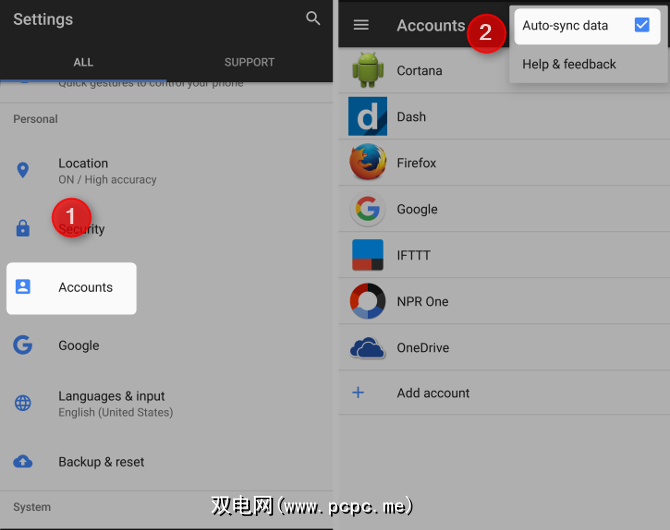The width and height of the screenshot is (670, 530).
Task: Open Location ON / High accuracy settings
Action: click(x=167, y=171)
